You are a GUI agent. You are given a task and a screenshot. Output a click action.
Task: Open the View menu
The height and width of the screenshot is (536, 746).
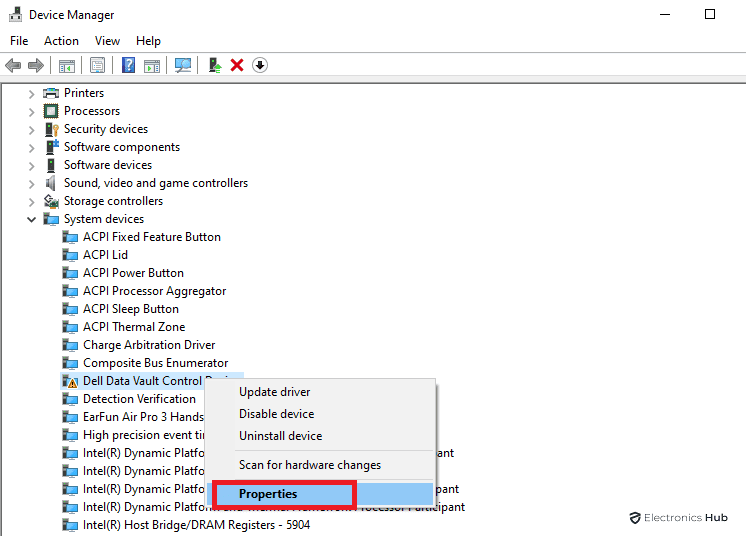pos(107,41)
